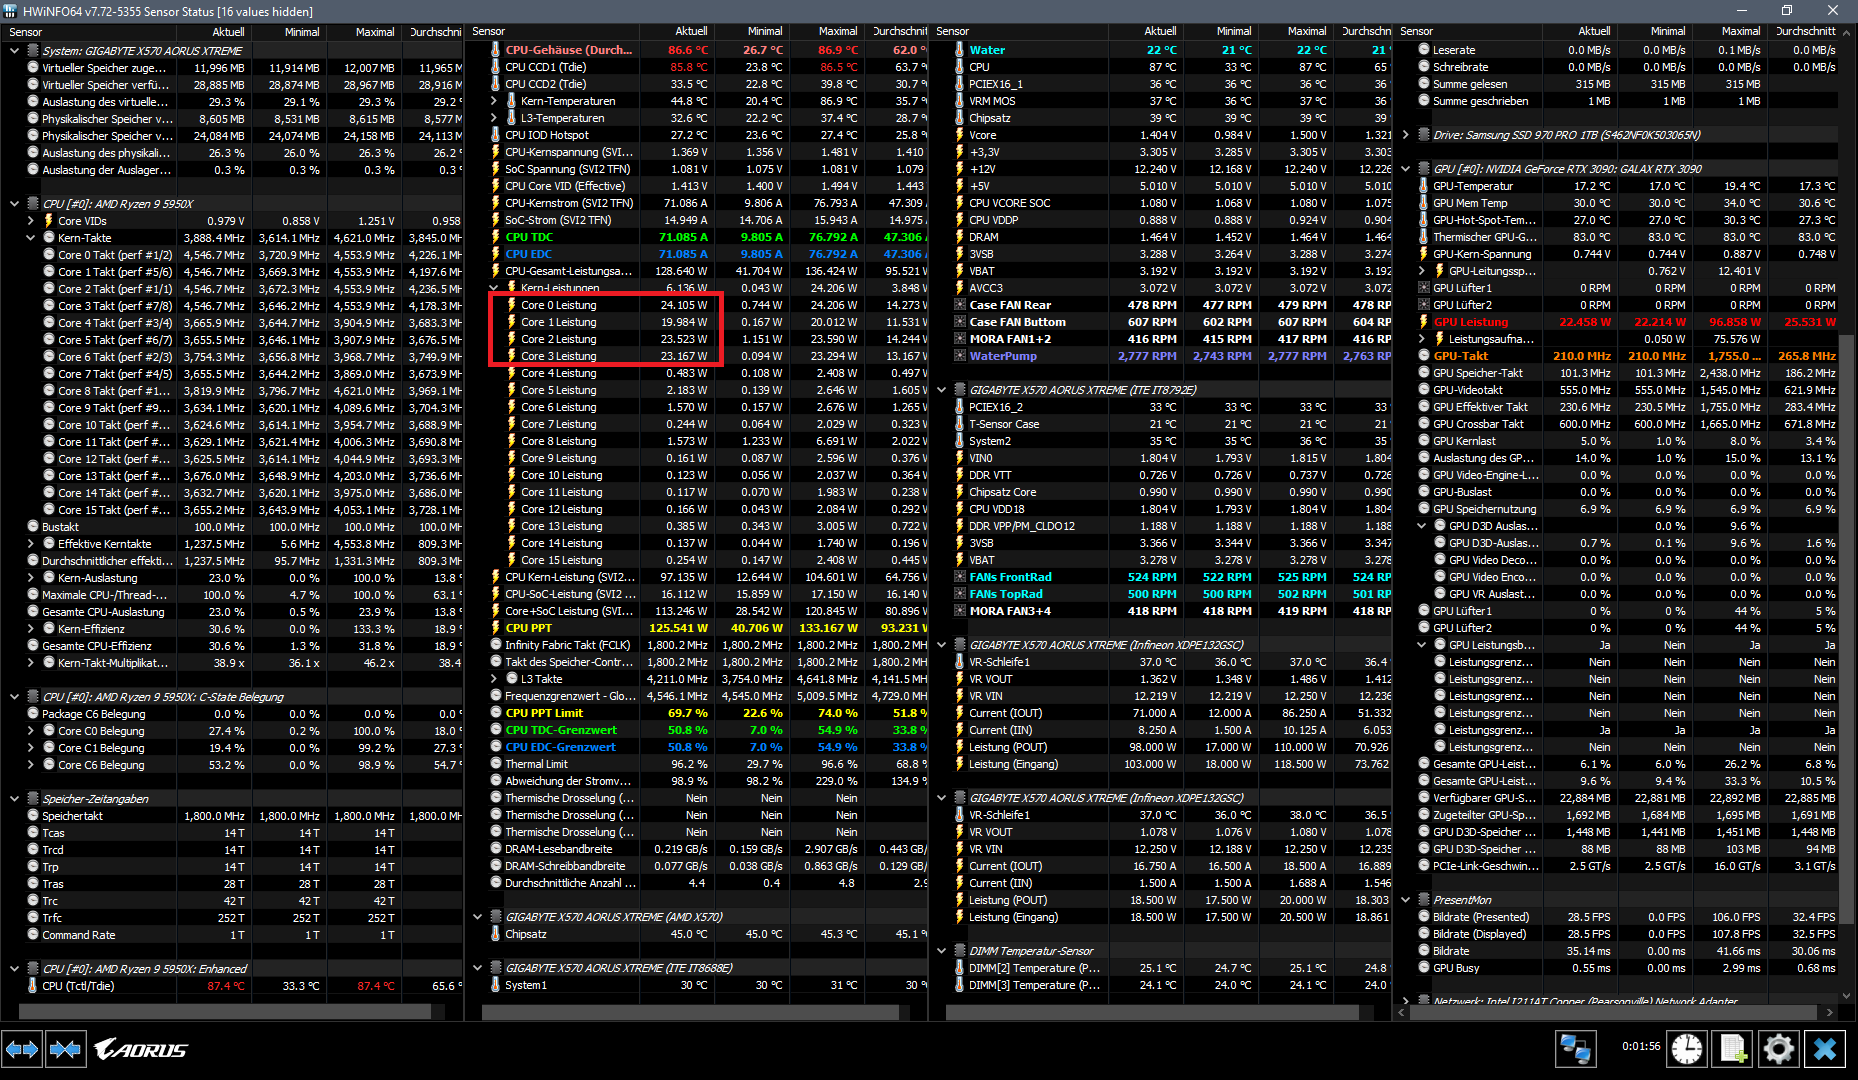Click fan icon beside WaterPump
Screen dimensions: 1858x1080
click(959, 356)
